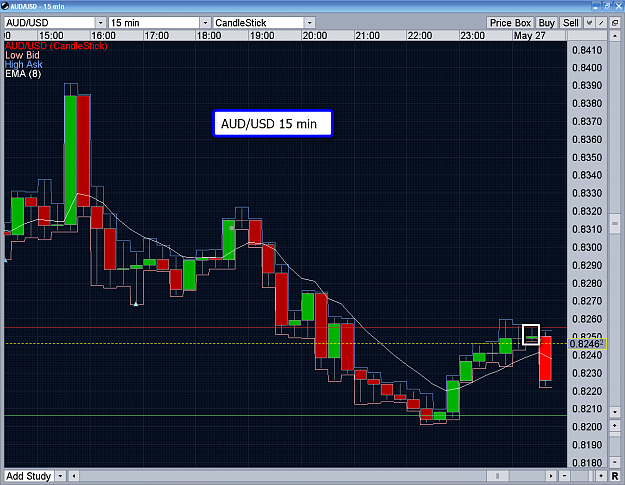Select the draw line tool icon
Image resolution: width=625 pixels, height=485 pixels.
pyautogui.click(x=601, y=23)
